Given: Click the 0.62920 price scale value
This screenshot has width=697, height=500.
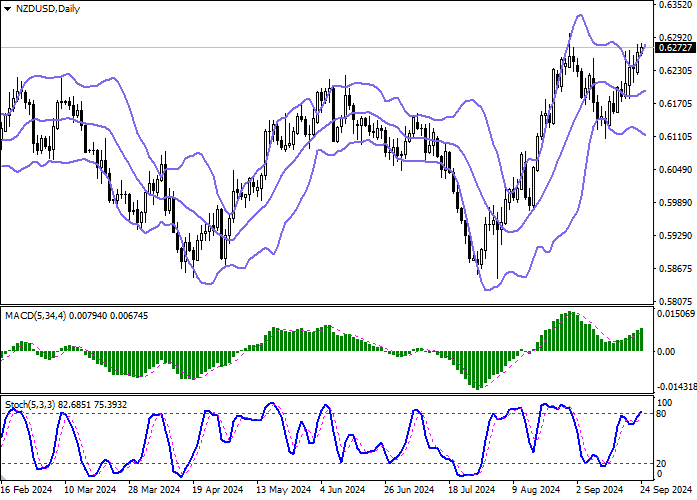Looking at the screenshot, I should pos(675,38).
